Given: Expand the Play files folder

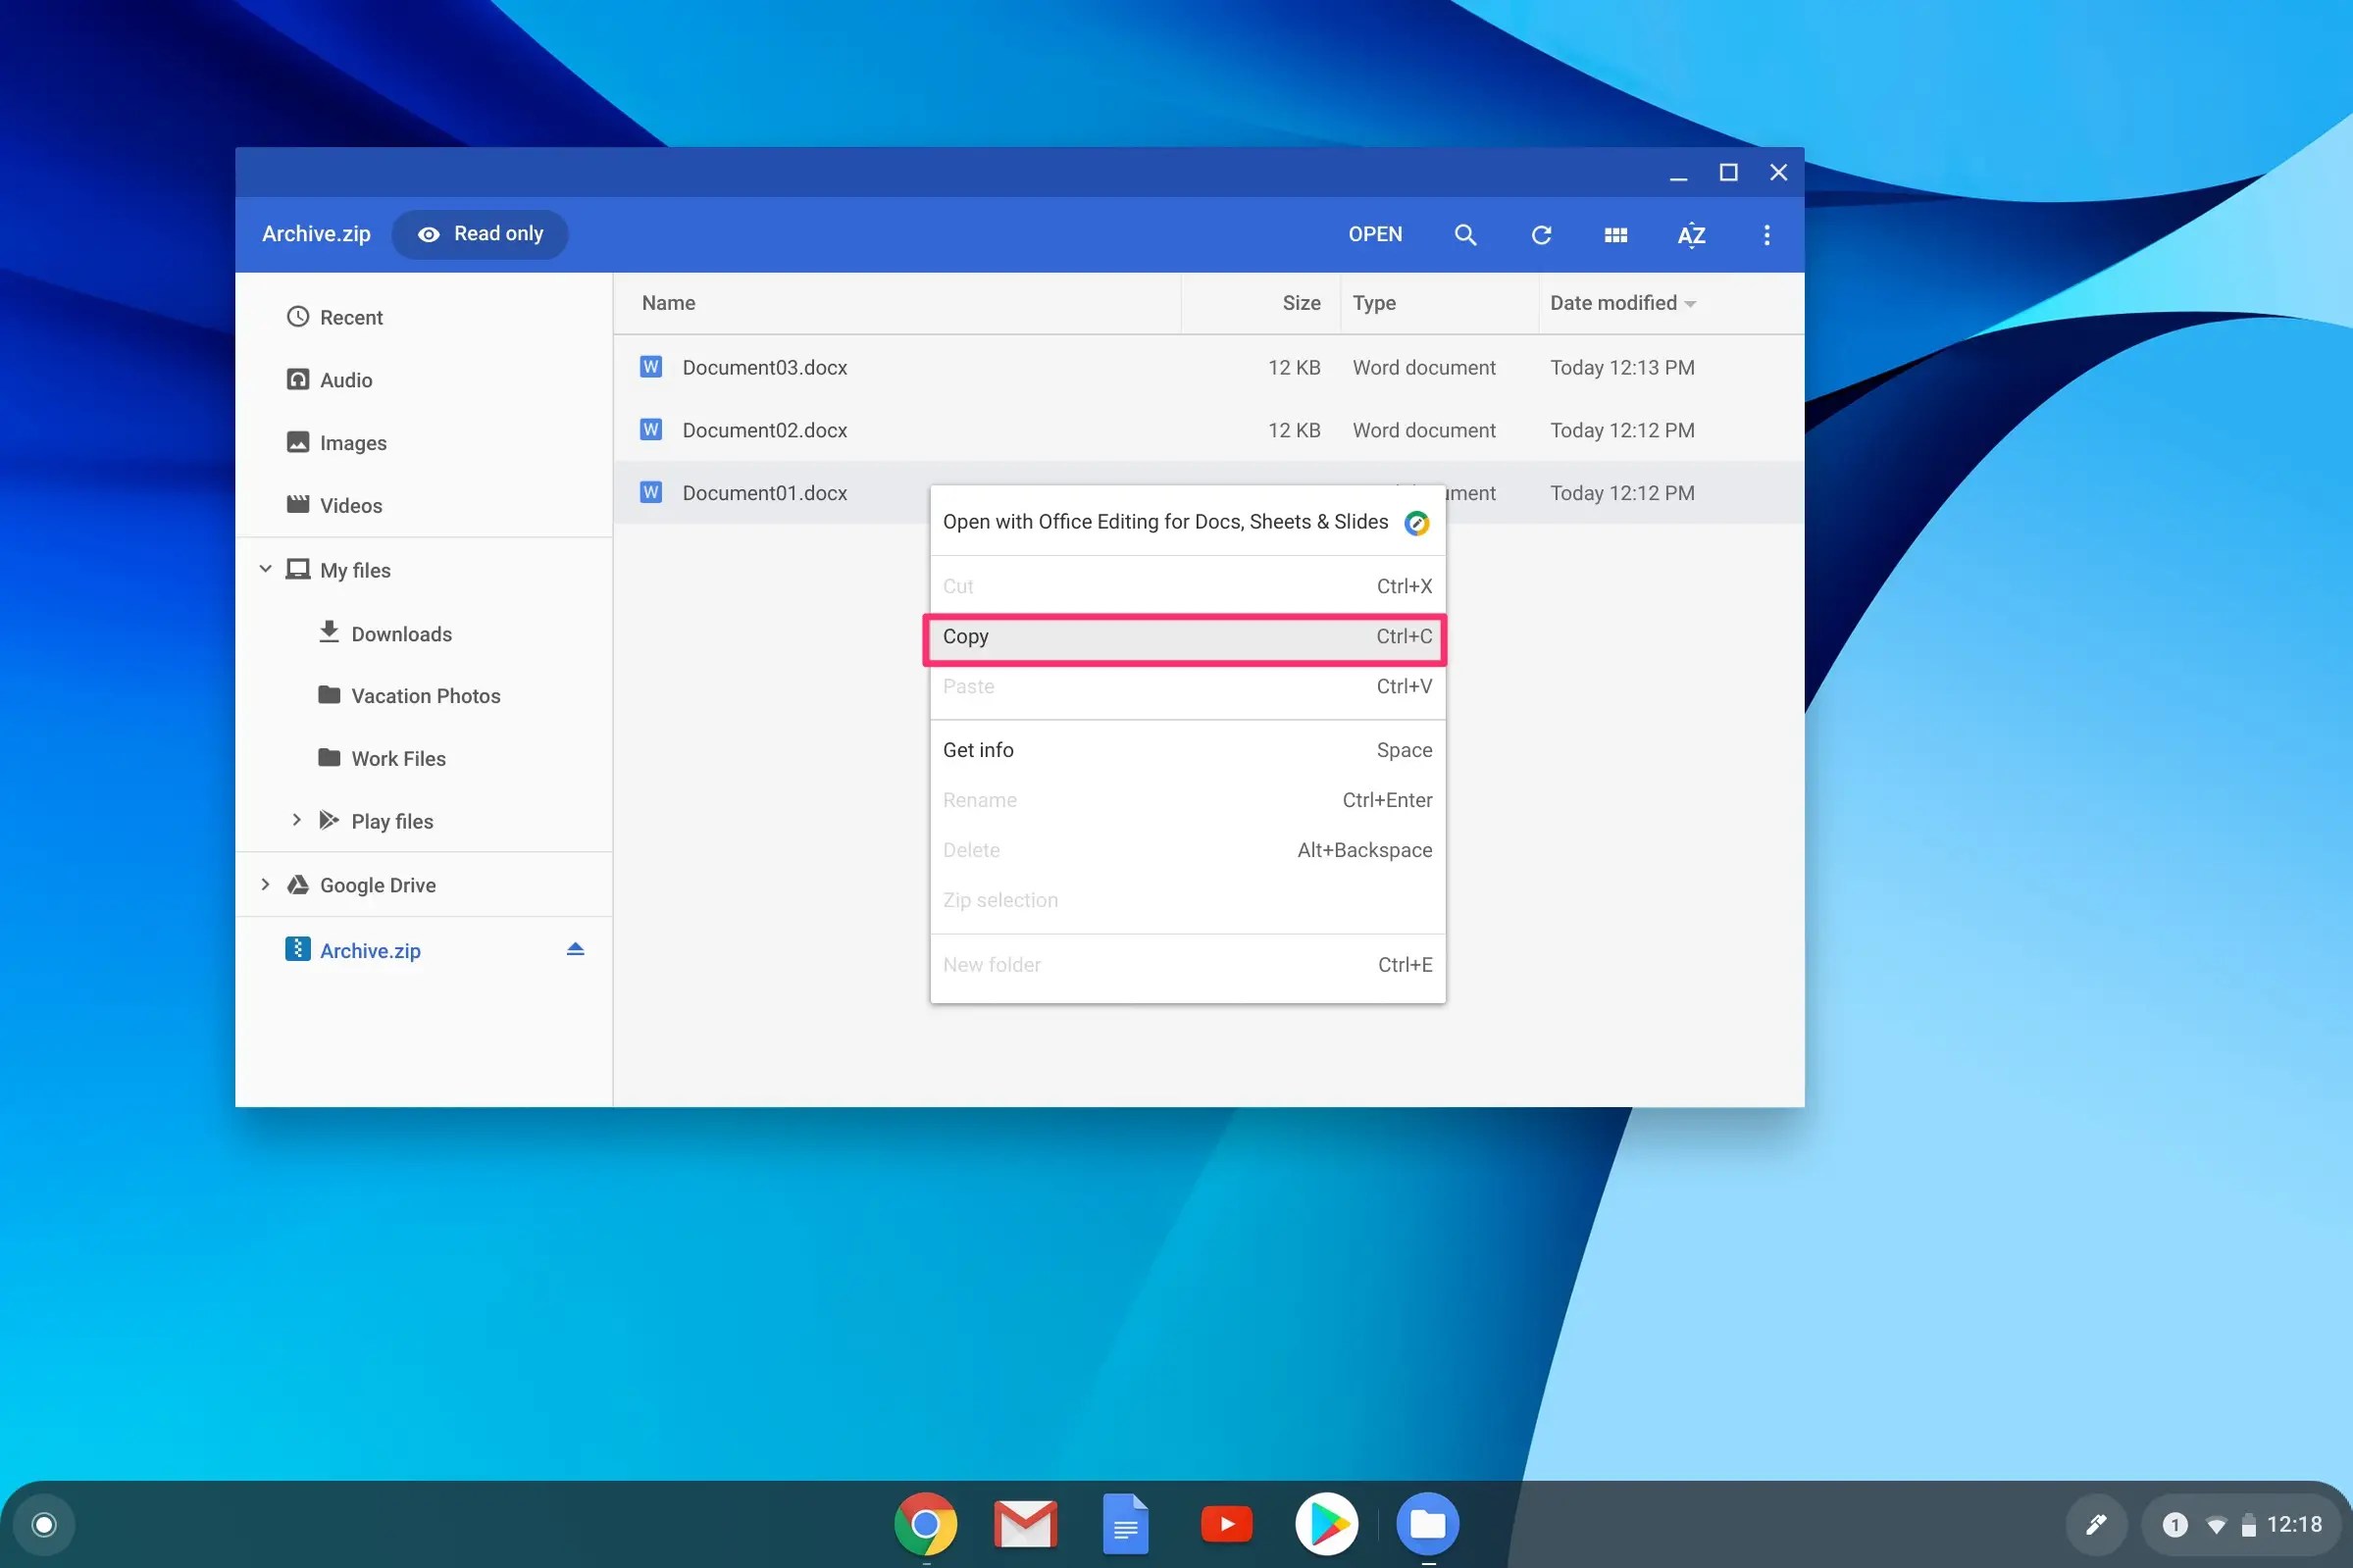Looking at the screenshot, I should coord(296,820).
